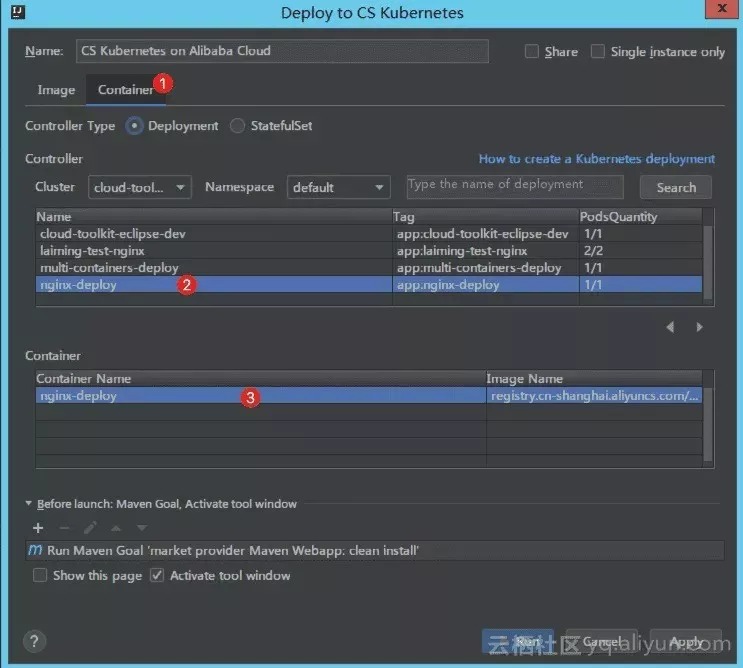Go to next page of deployments

pos(699,327)
